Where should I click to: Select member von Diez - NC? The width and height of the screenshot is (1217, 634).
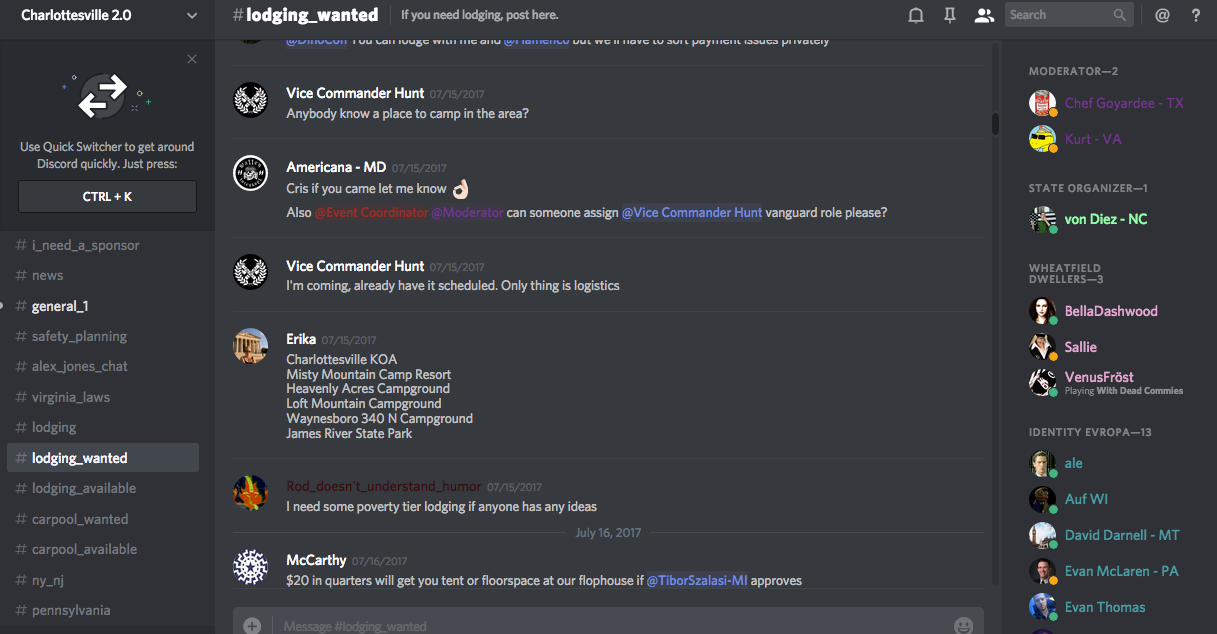click(x=1105, y=219)
